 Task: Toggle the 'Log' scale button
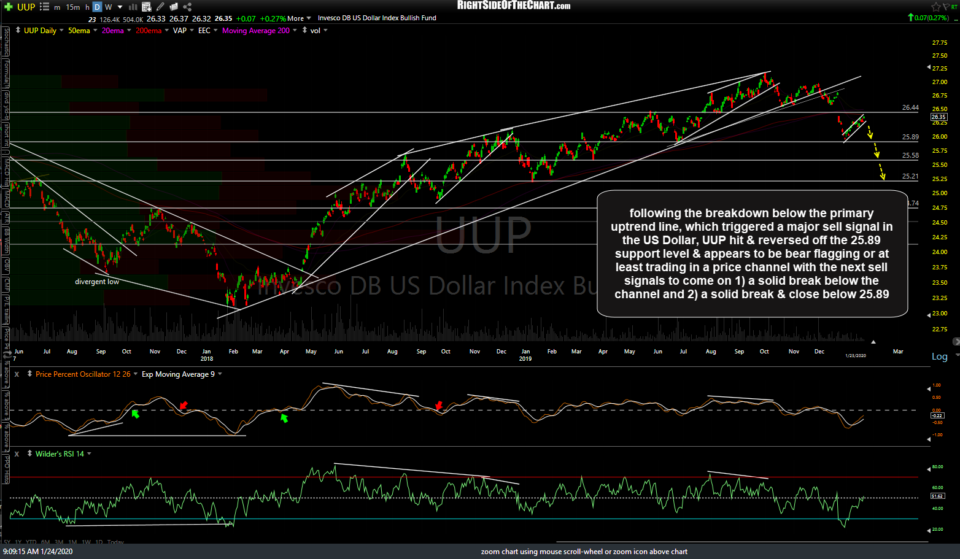(x=939, y=356)
